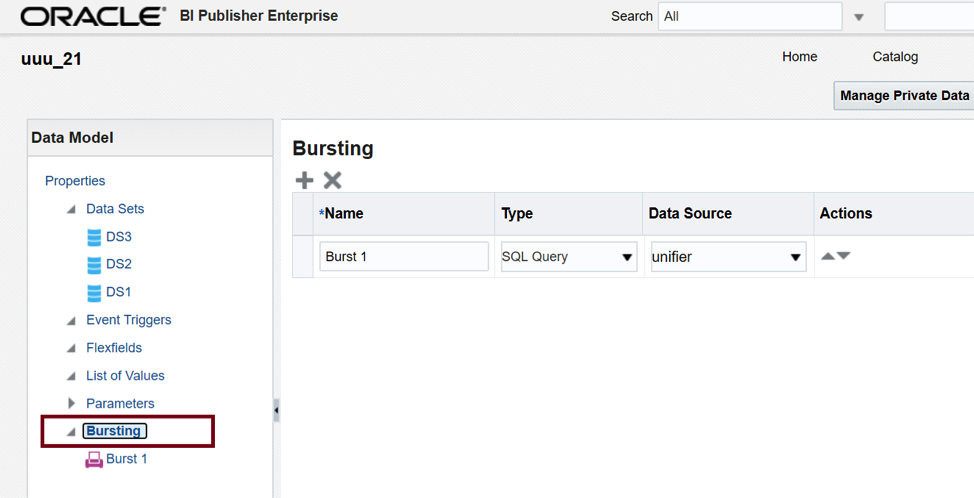The width and height of the screenshot is (974, 498).
Task: Click the Name column header
Action: [404, 214]
